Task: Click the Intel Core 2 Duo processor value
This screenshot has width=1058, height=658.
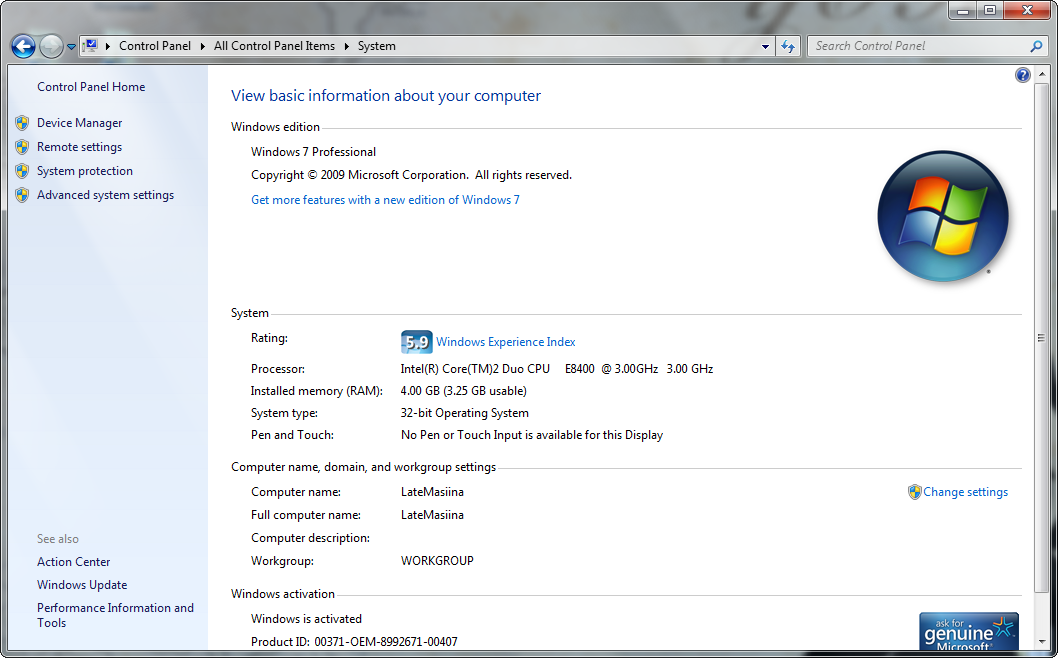Action: 557,368
